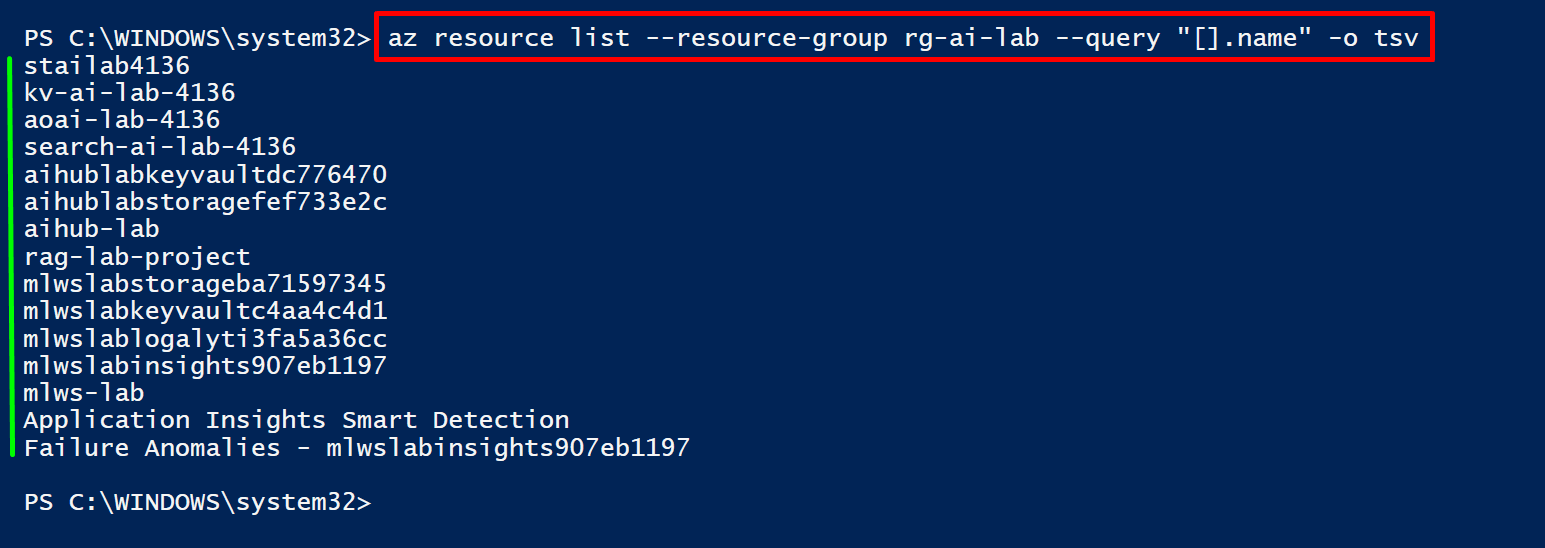Click mlwslabinsights907eb1197 resource name
Viewport: 1545px width, 548px height.
205,365
